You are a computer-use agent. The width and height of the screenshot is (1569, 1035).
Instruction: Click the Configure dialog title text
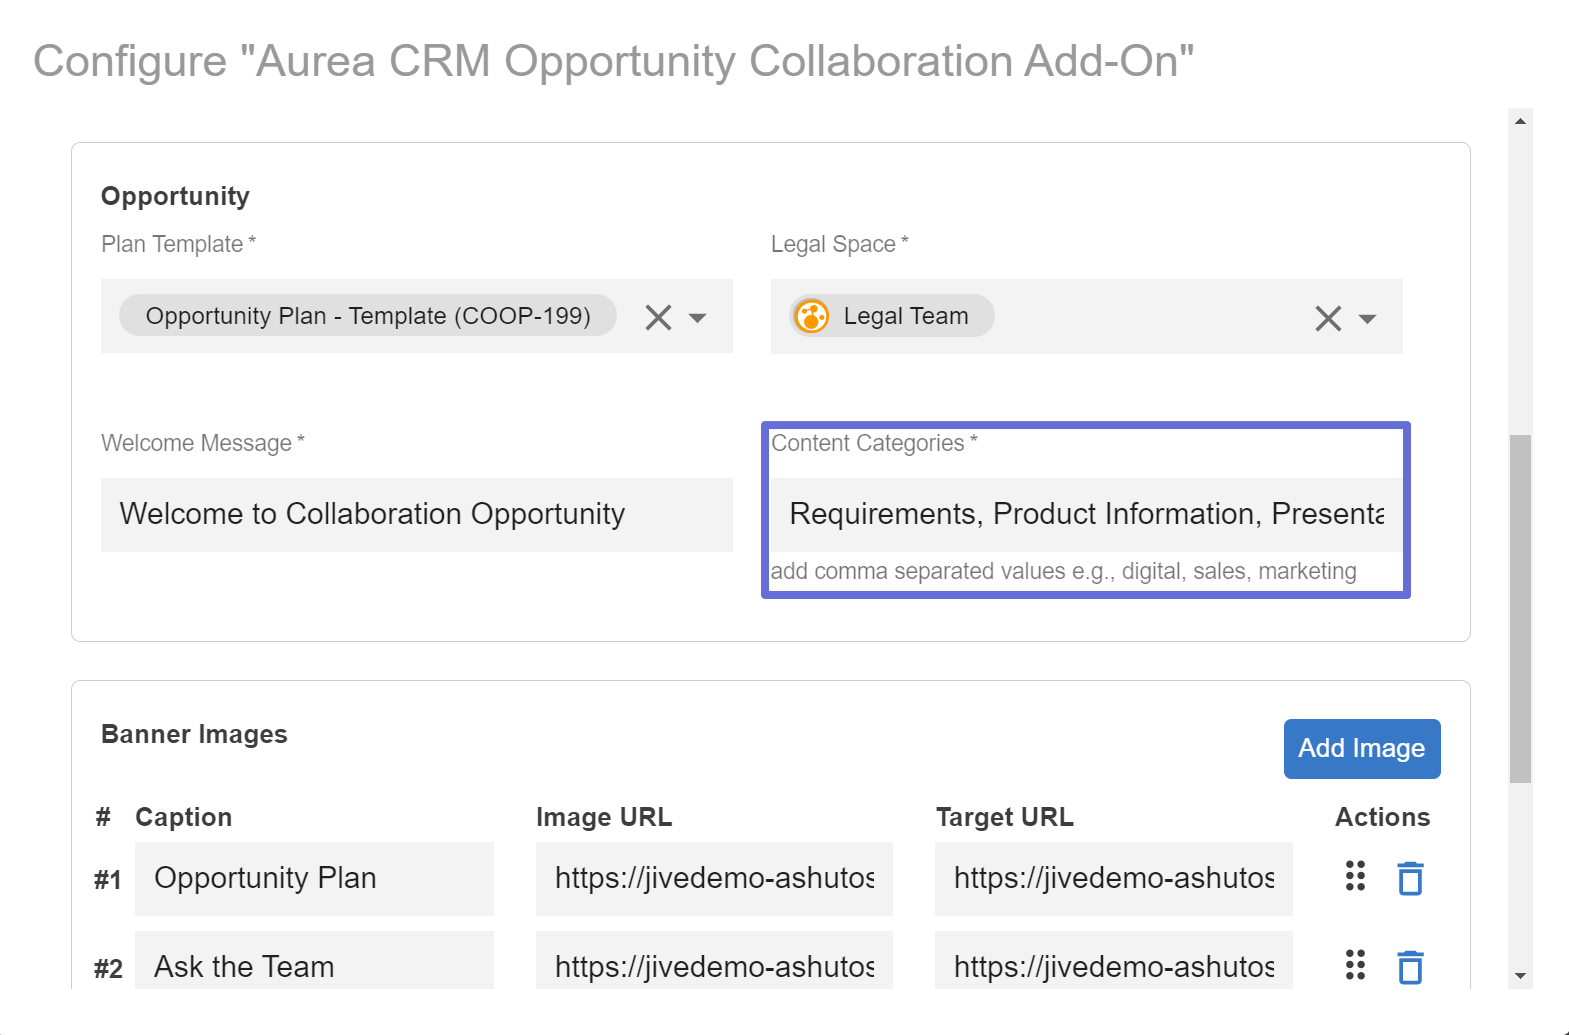pos(614,61)
